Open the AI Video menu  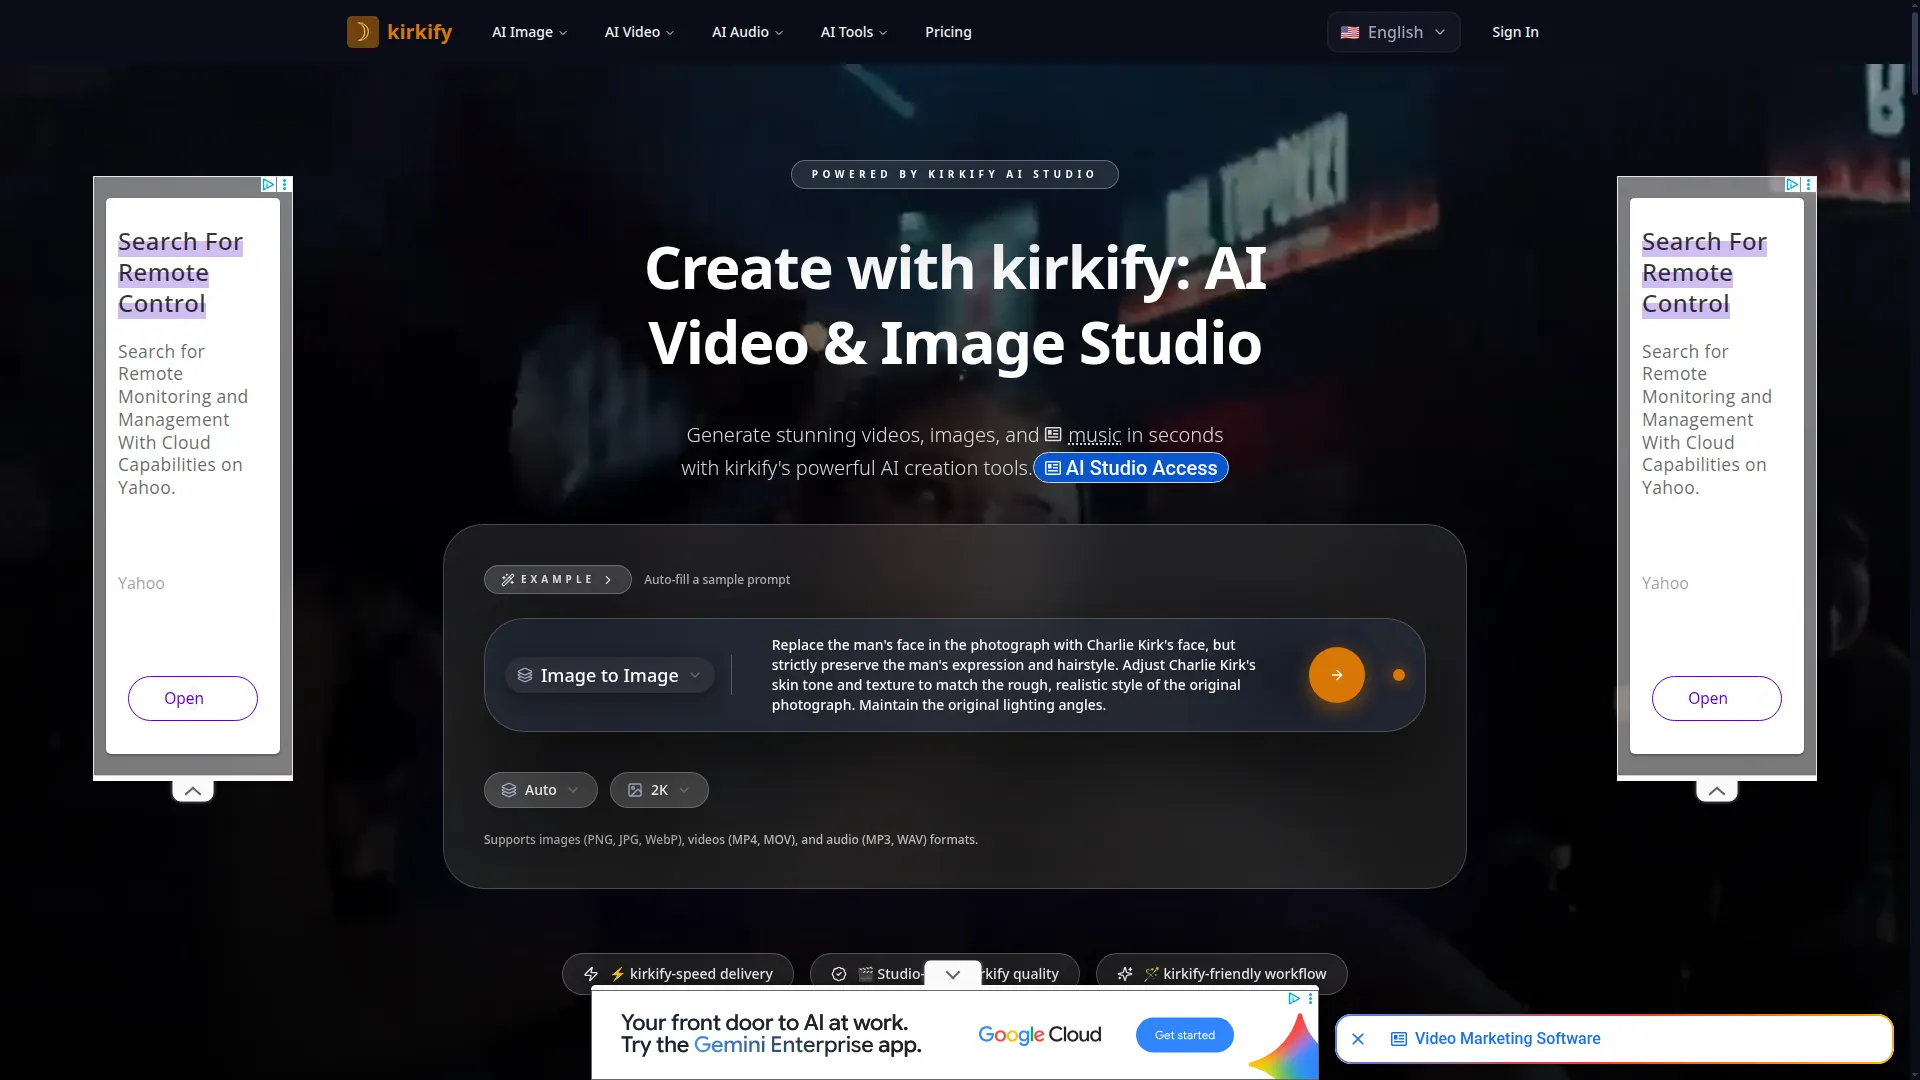[x=639, y=32]
